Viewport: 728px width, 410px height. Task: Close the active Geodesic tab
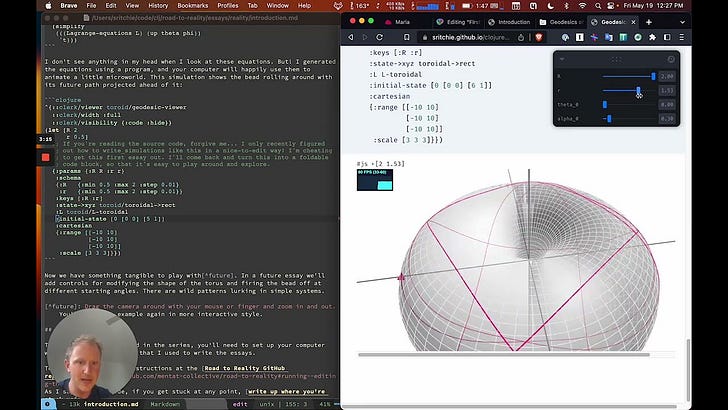tap(633, 22)
